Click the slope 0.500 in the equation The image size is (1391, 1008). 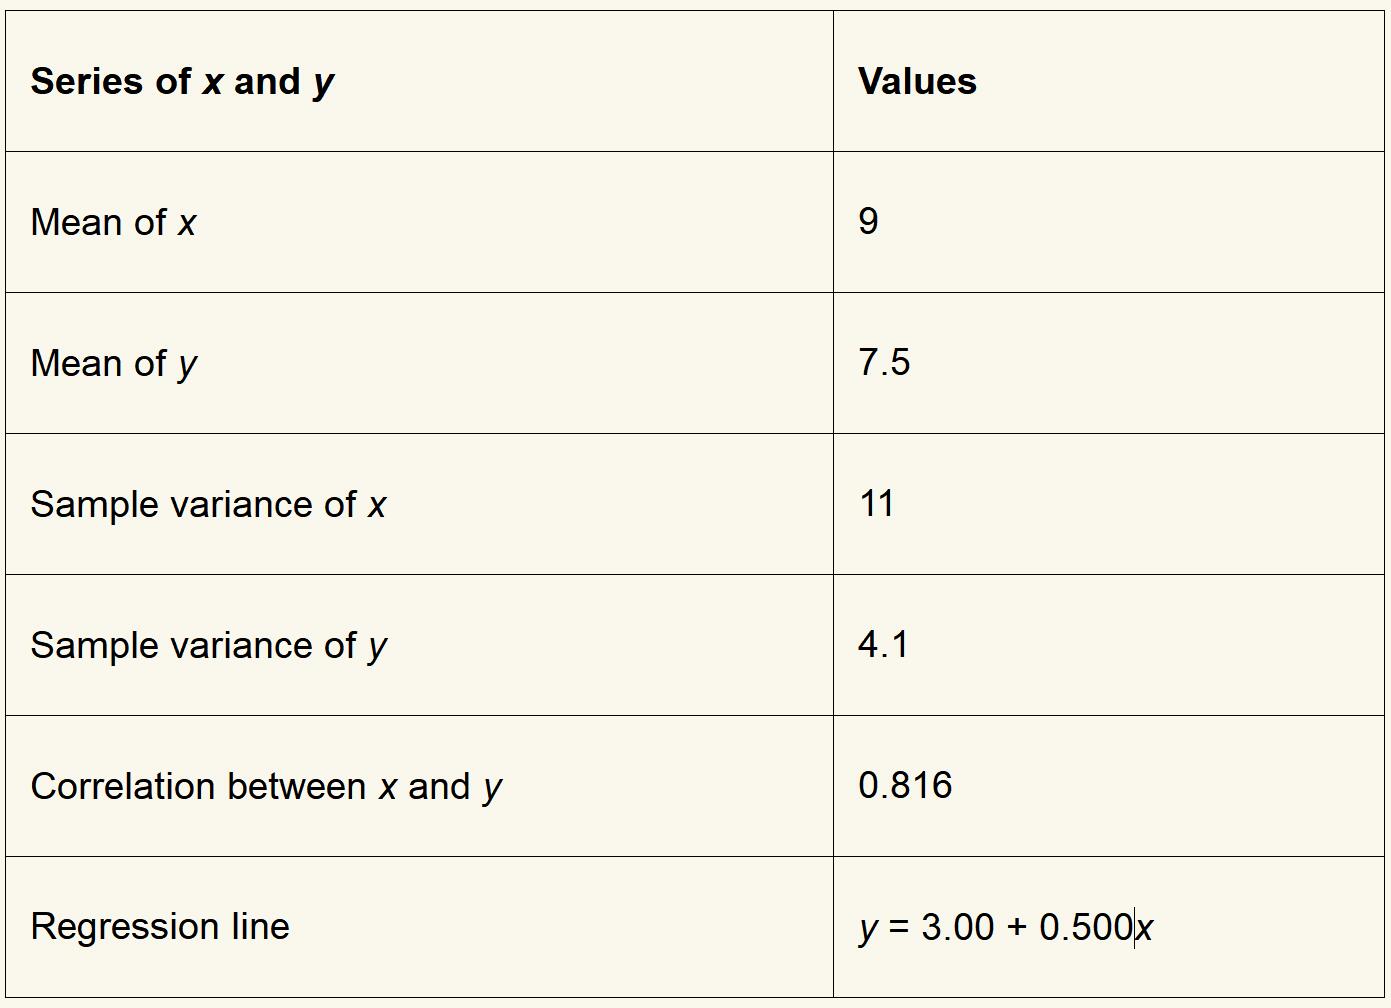(1085, 928)
